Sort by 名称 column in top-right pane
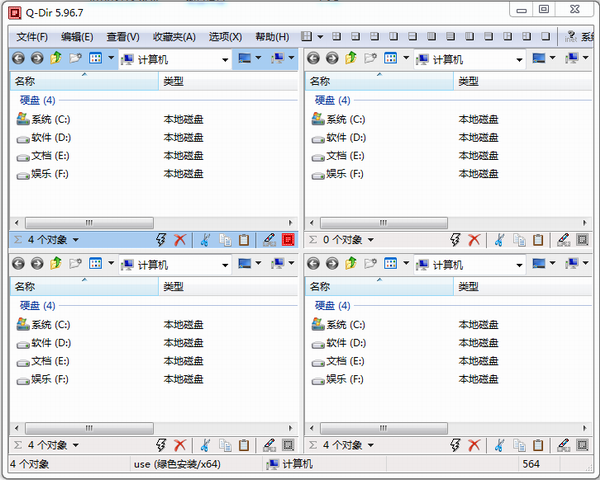The height and width of the screenshot is (480, 600). pyautogui.click(x=379, y=81)
